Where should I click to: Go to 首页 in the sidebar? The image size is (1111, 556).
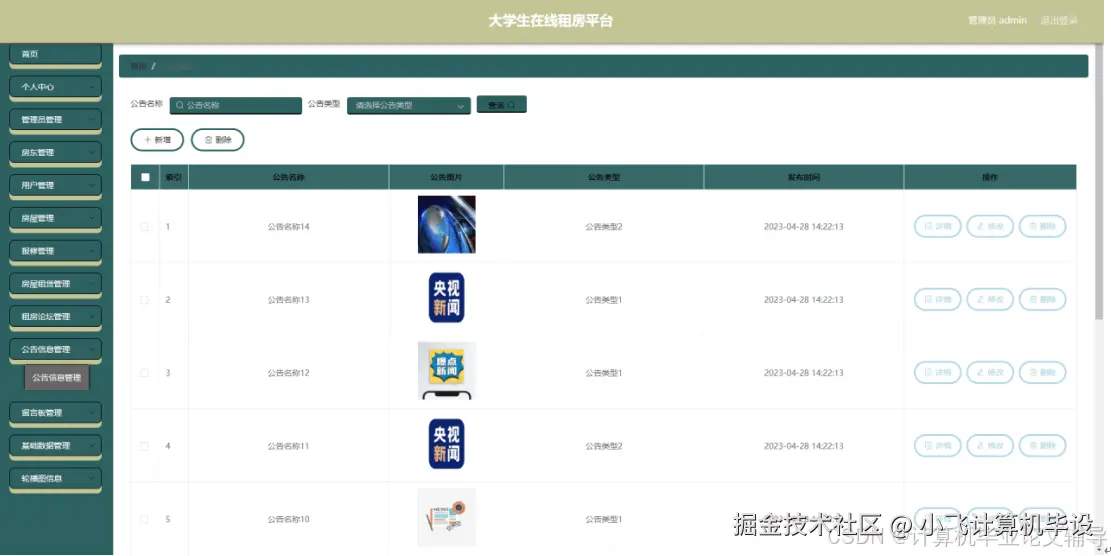point(55,55)
